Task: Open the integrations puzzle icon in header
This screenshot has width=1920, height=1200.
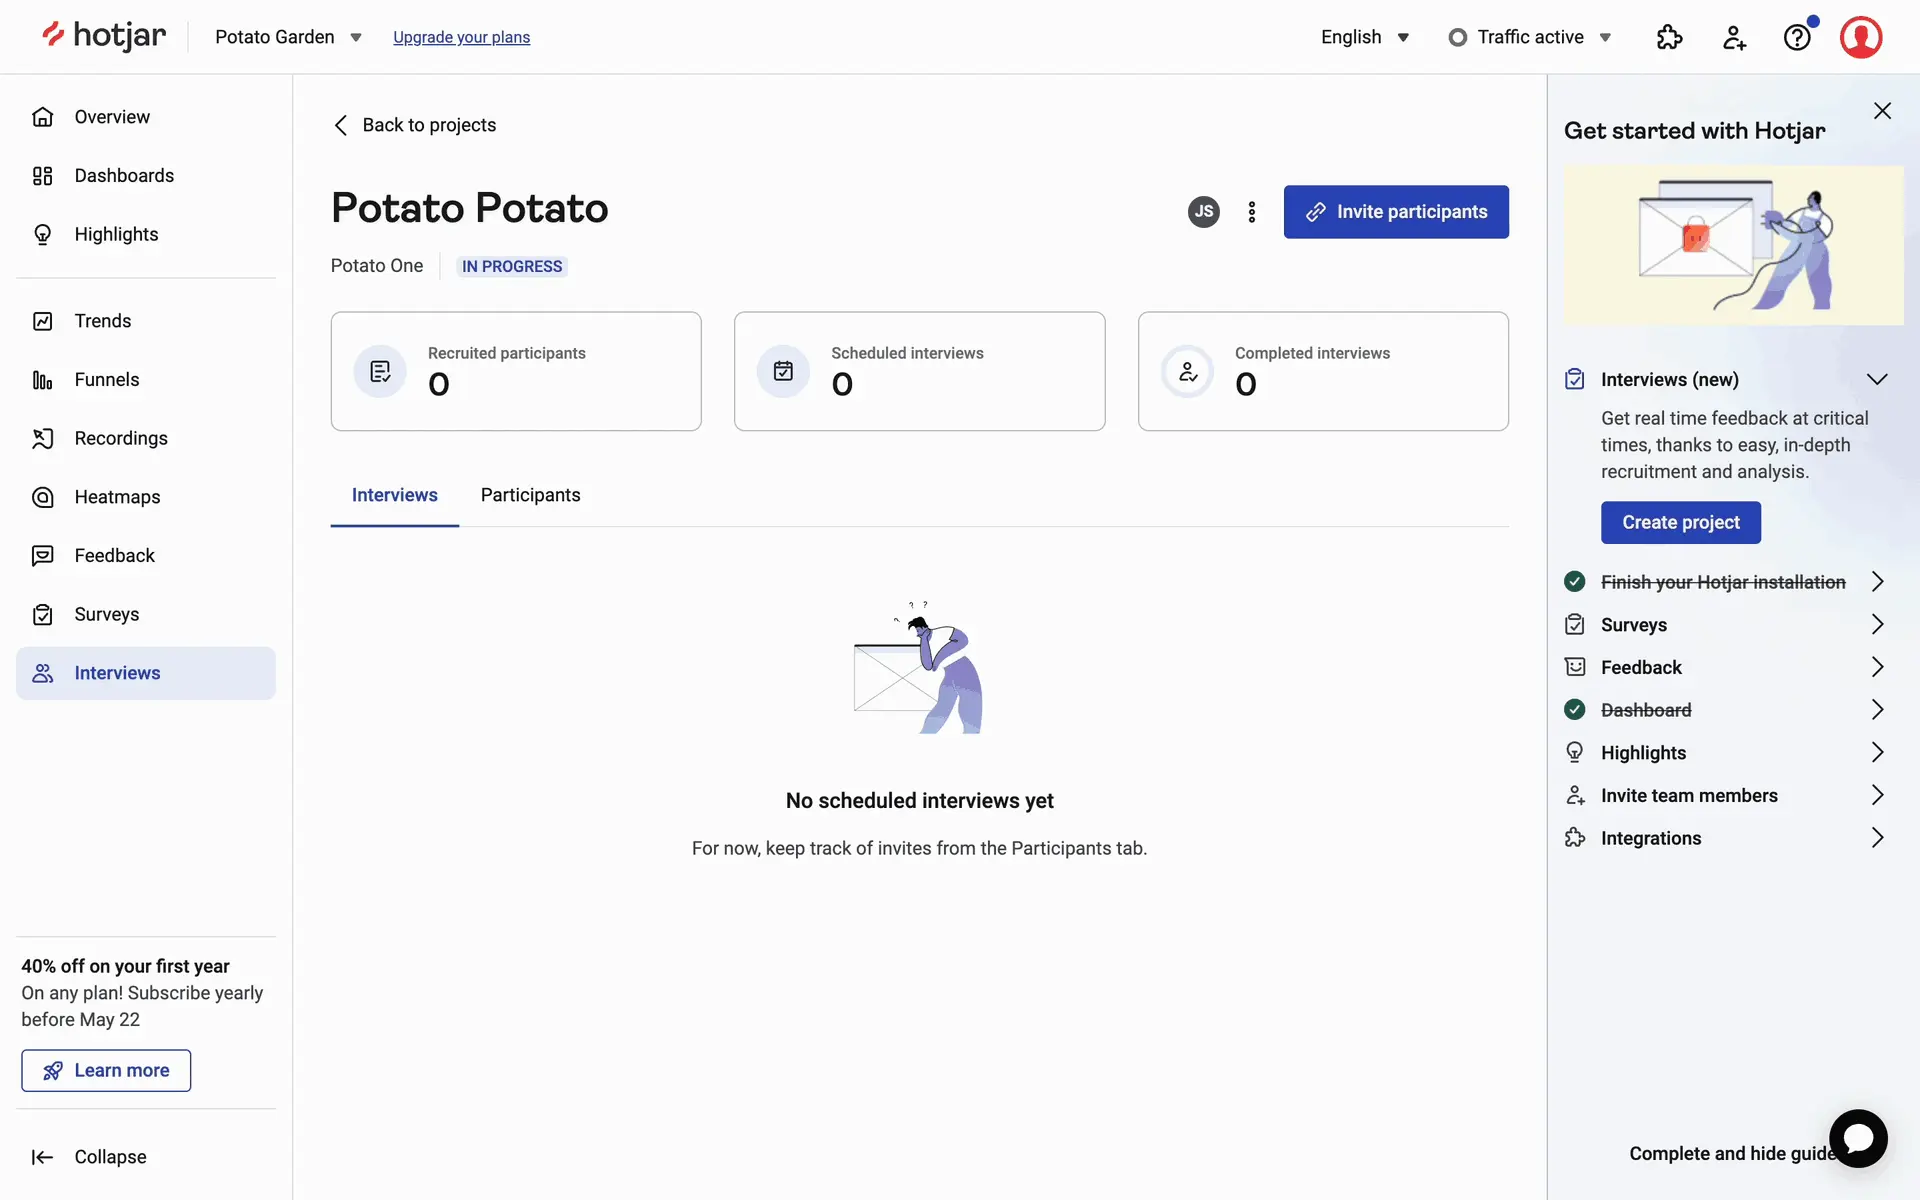Action: (1669, 37)
